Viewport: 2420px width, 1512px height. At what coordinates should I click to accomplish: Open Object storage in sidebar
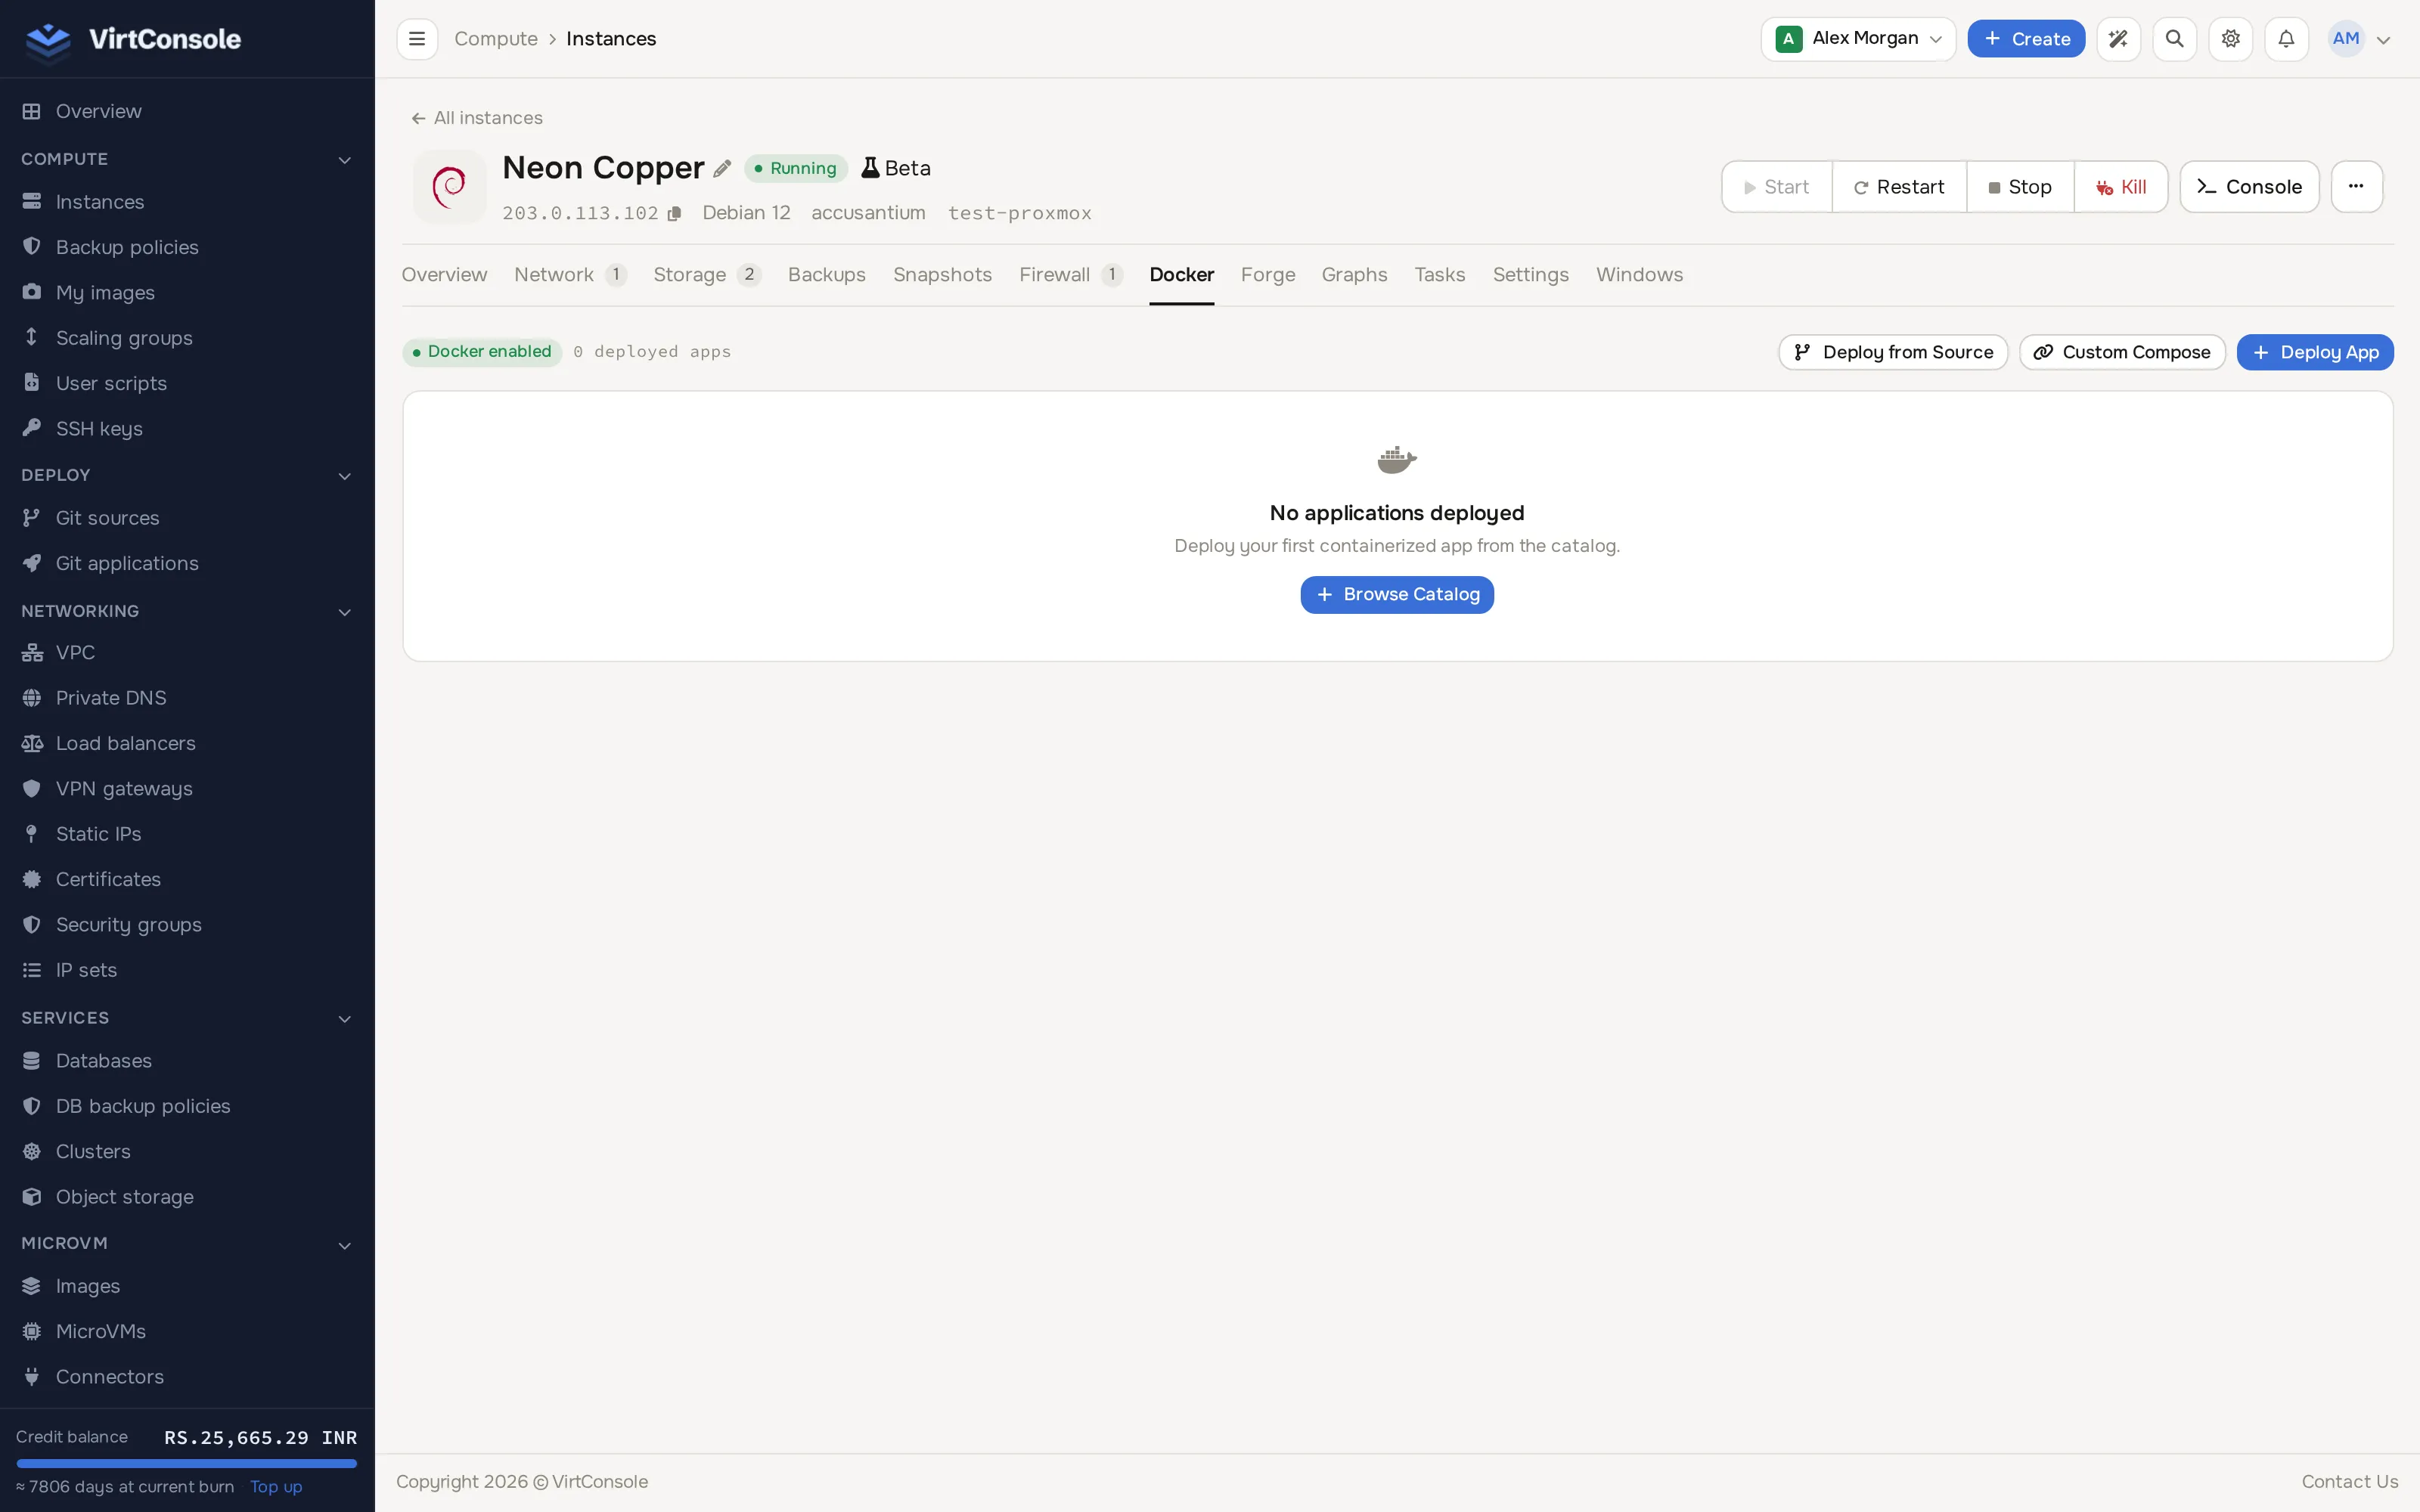coord(187,1196)
